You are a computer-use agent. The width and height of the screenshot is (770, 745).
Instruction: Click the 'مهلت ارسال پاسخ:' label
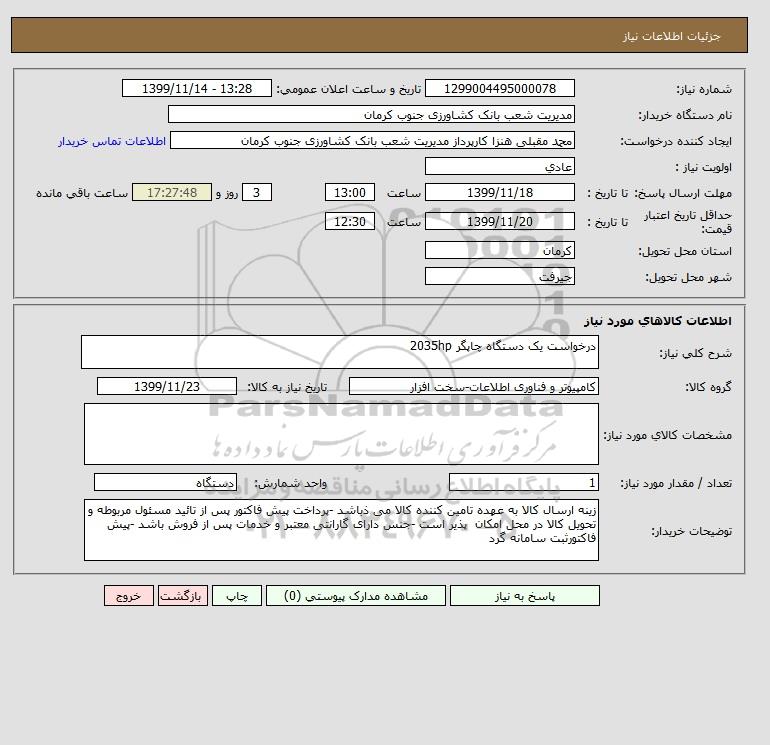[684, 193]
